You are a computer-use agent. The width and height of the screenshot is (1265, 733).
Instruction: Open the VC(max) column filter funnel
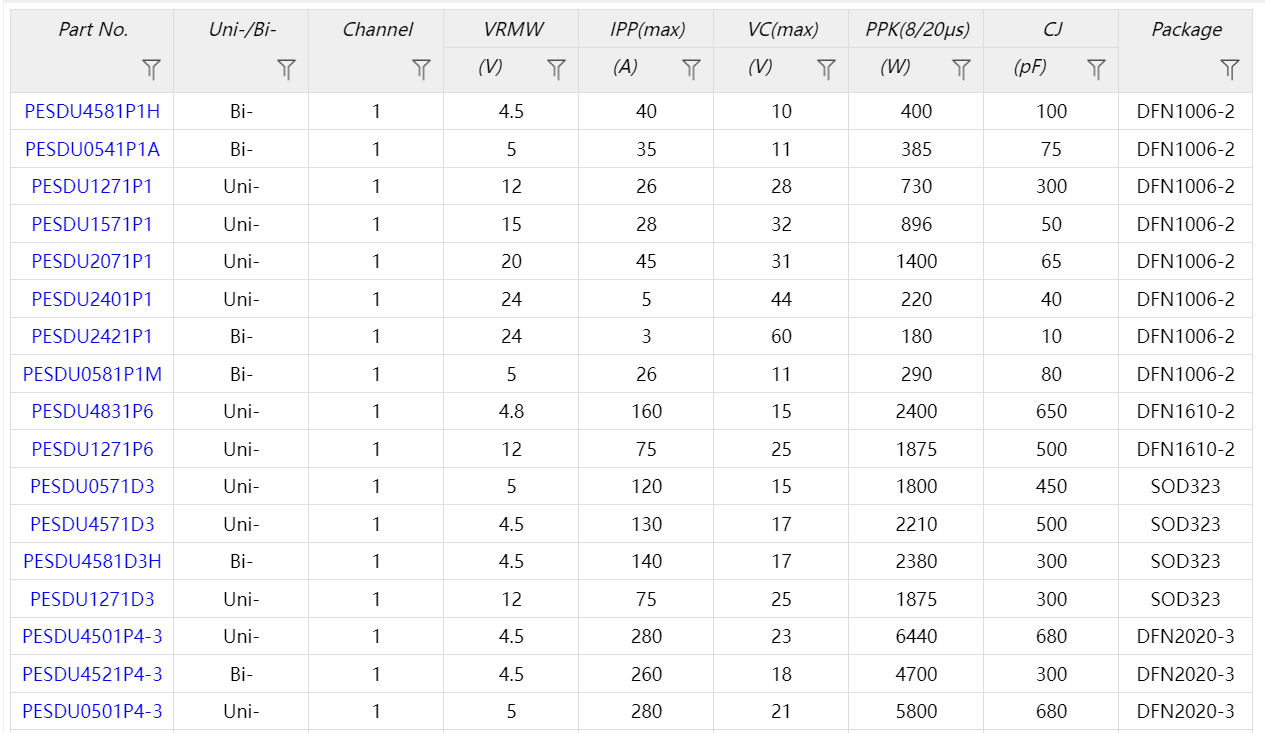826,69
